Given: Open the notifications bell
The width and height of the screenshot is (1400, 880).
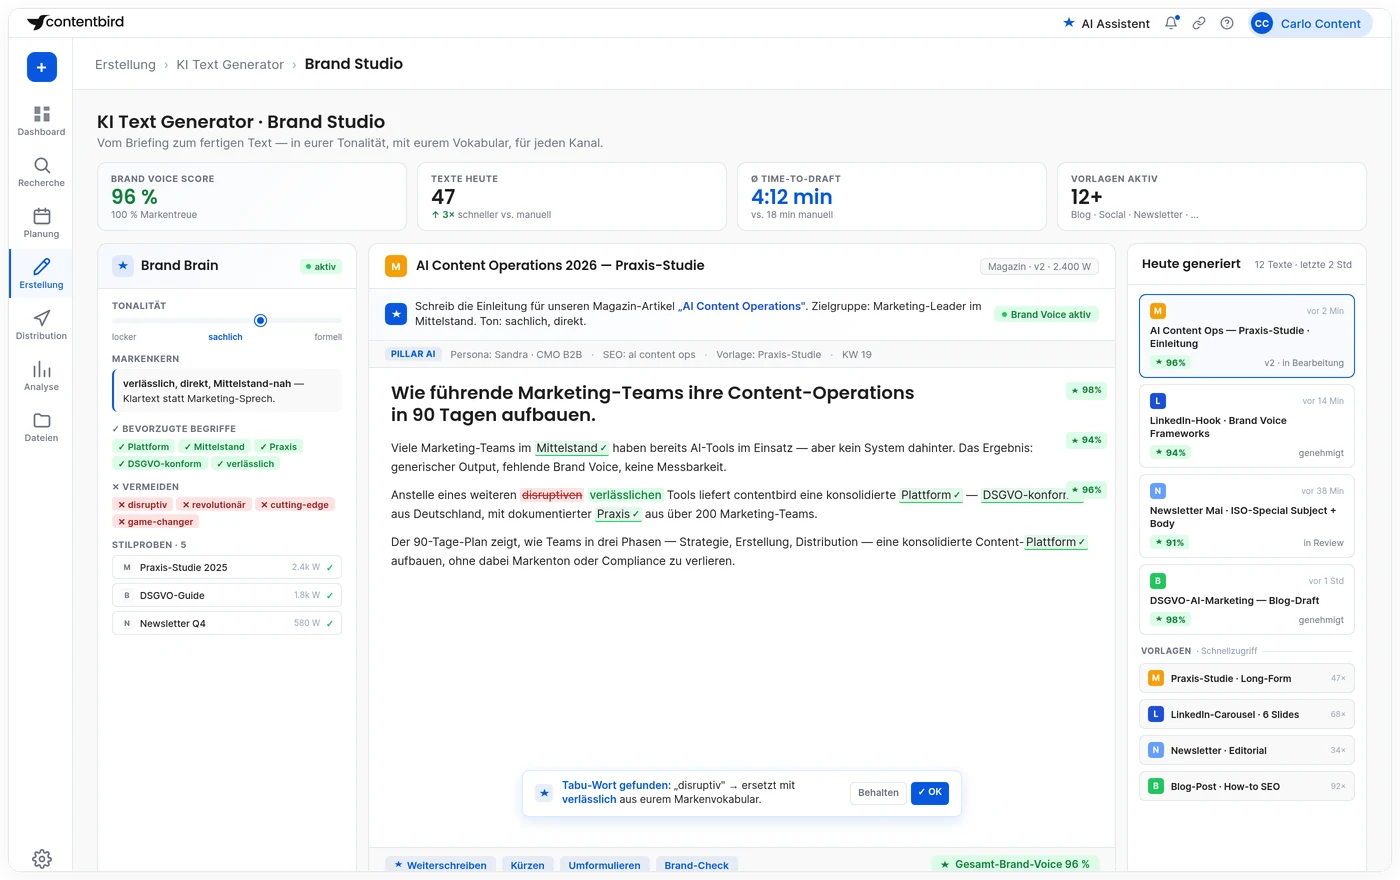Looking at the screenshot, I should [1171, 23].
